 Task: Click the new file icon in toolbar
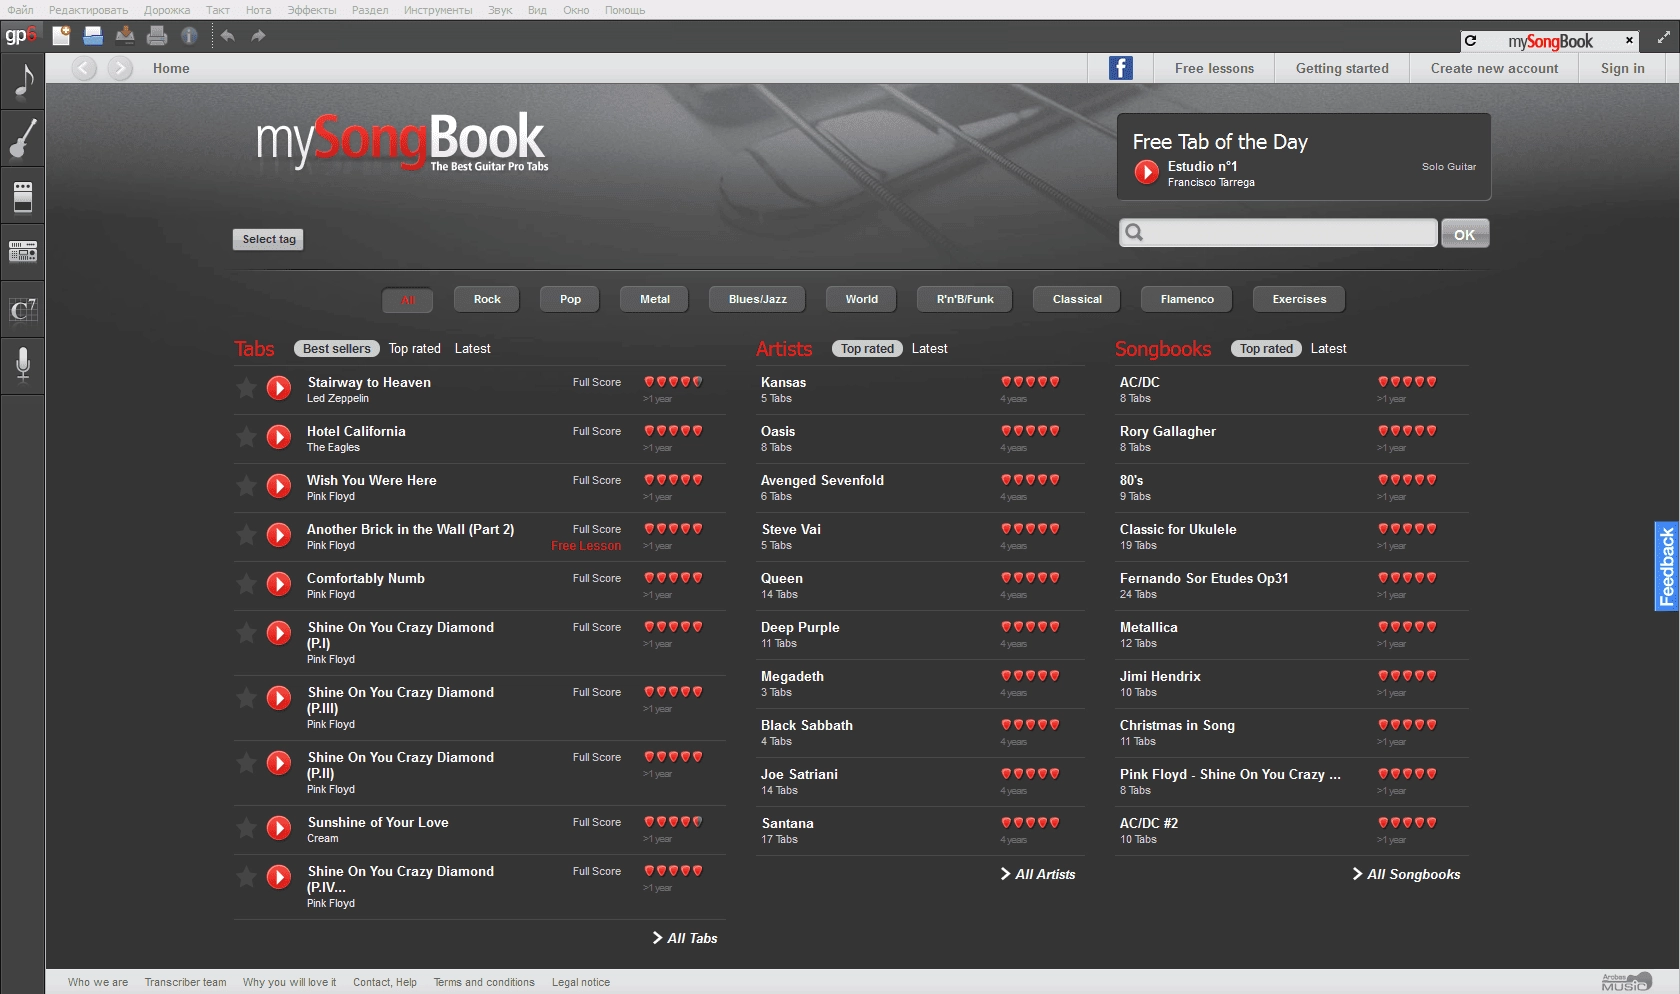coord(61,36)
